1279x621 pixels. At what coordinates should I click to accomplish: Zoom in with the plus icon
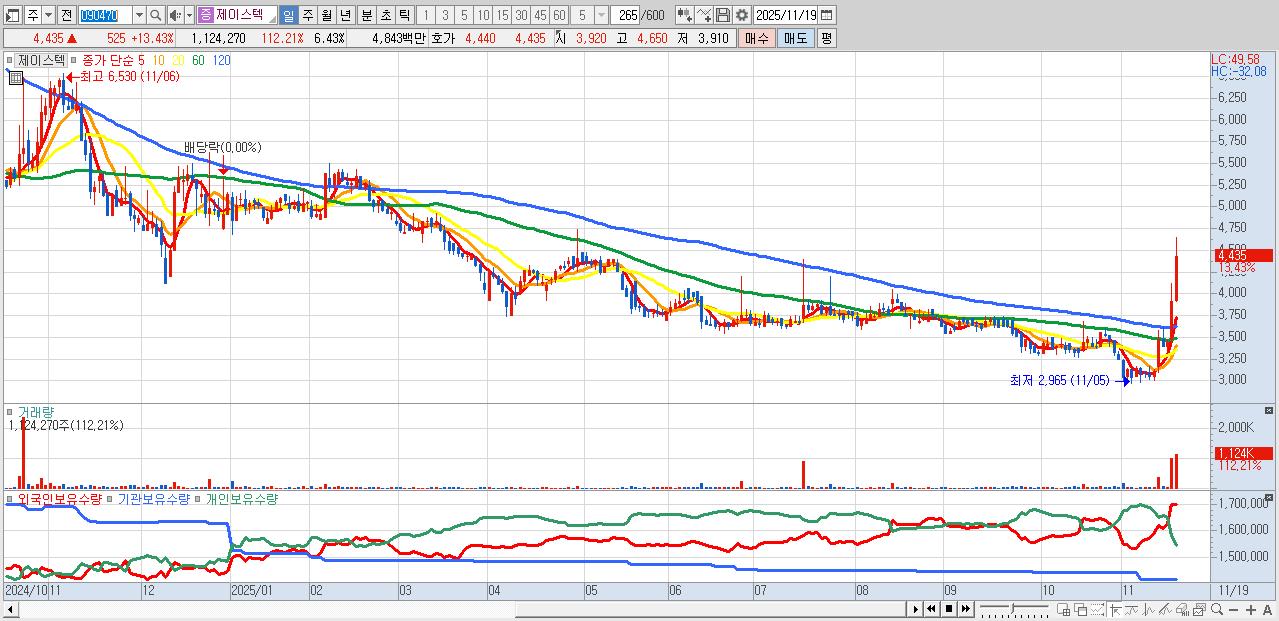point(1252,609)
